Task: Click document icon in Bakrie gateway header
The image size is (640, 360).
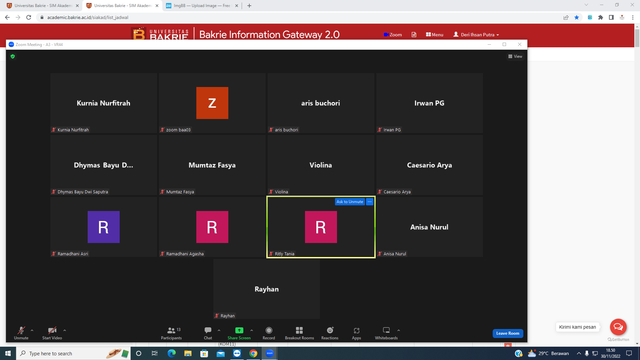Action: coord(414,35)
